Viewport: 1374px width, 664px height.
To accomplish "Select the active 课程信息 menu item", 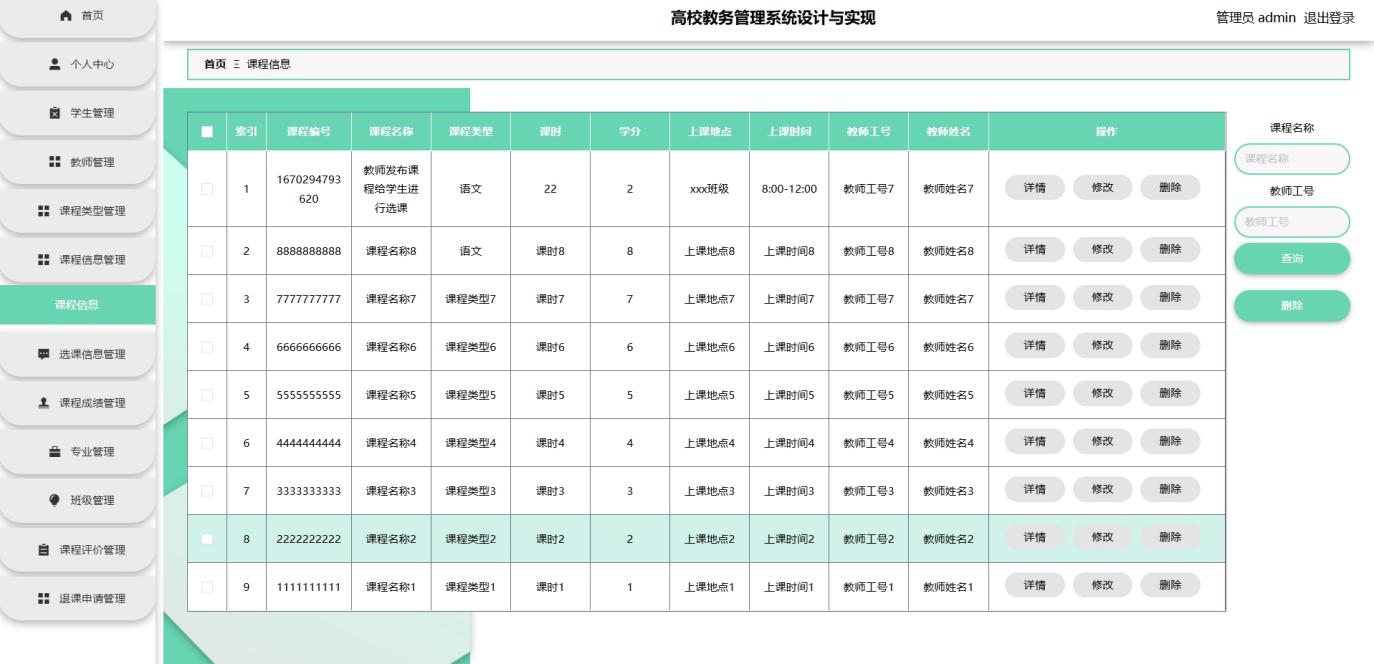I will [78, 304].
